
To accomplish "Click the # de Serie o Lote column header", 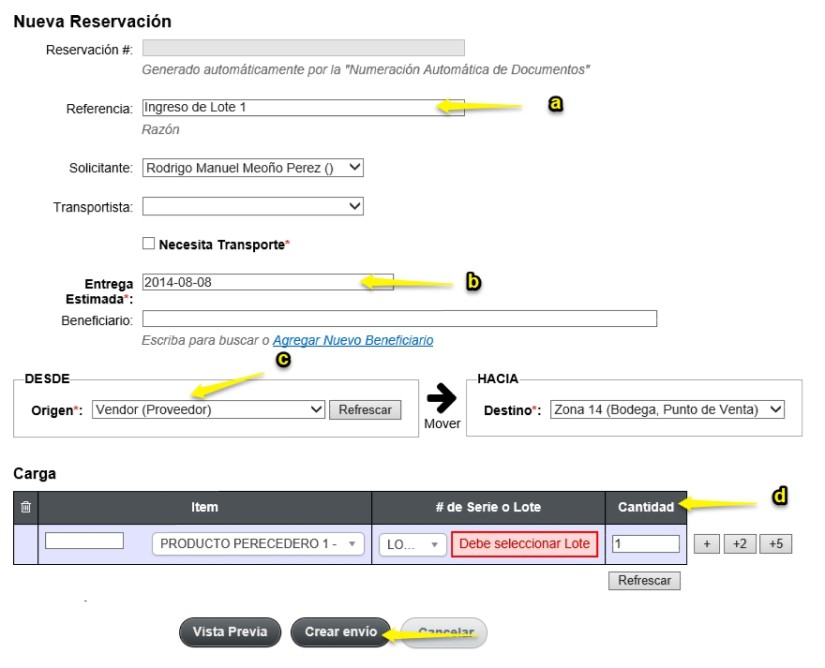I will pos(488,508).
